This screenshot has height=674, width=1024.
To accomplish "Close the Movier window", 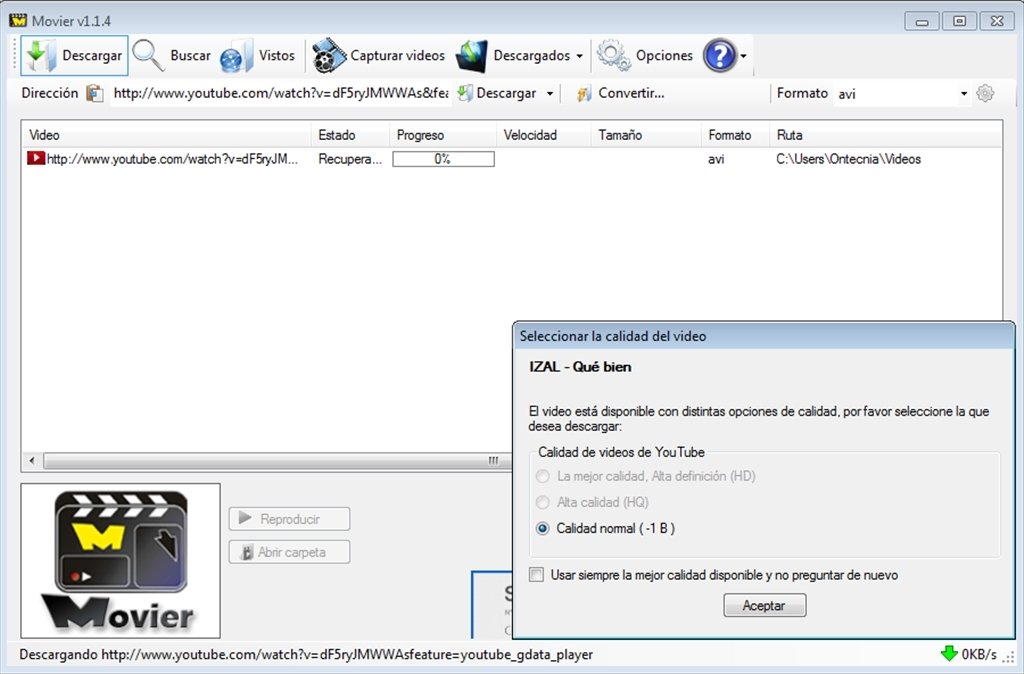I will coord(997,21).
